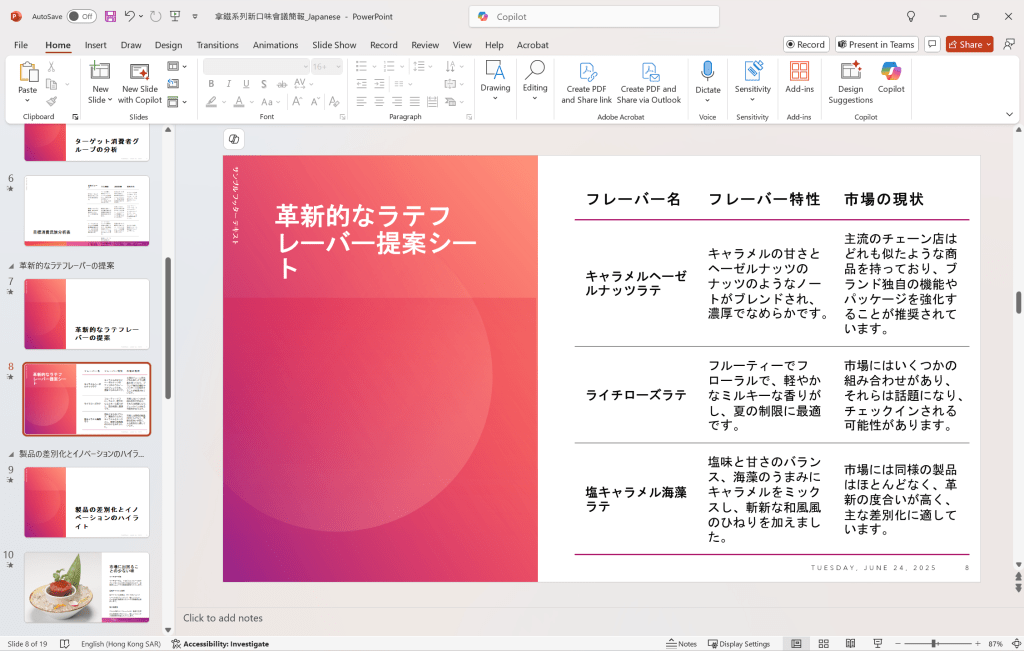The width and height of the screenshot is (1024, 651).
Task: Click the Redo icon
Action: point(155,16)
